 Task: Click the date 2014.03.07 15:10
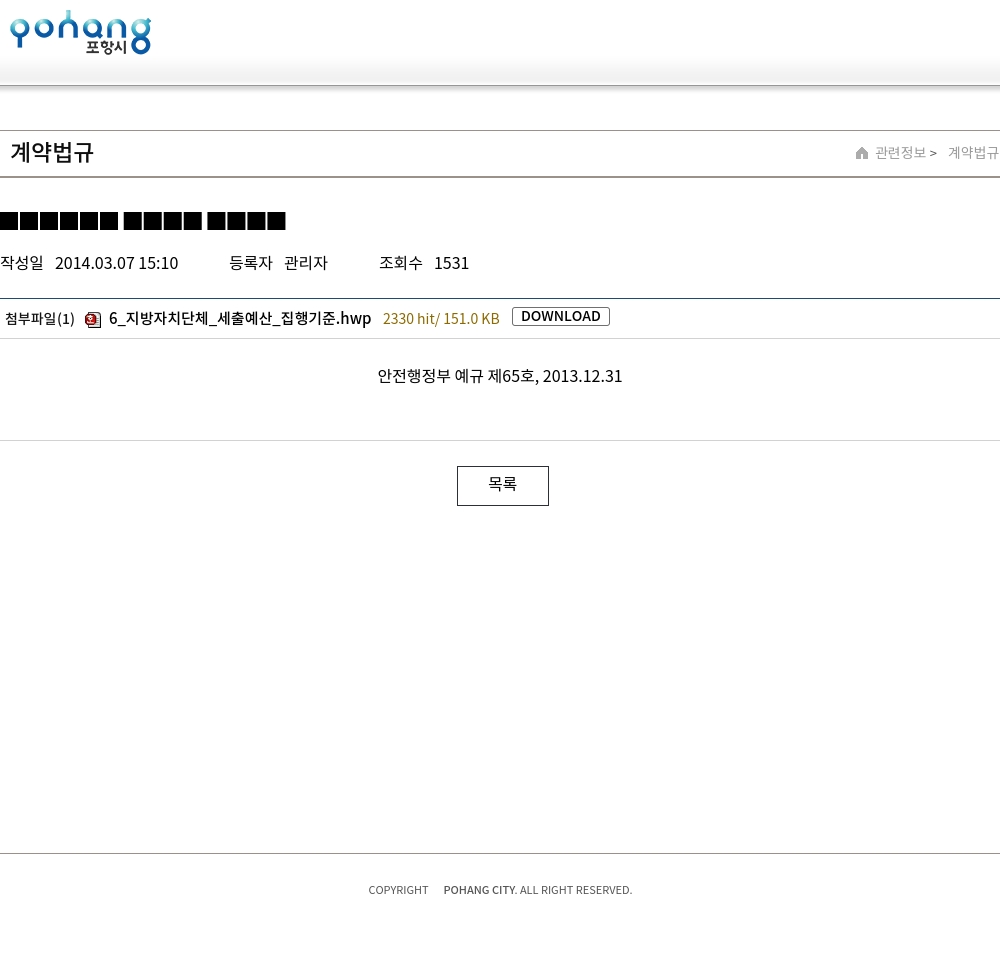click(x=116, y=263)
